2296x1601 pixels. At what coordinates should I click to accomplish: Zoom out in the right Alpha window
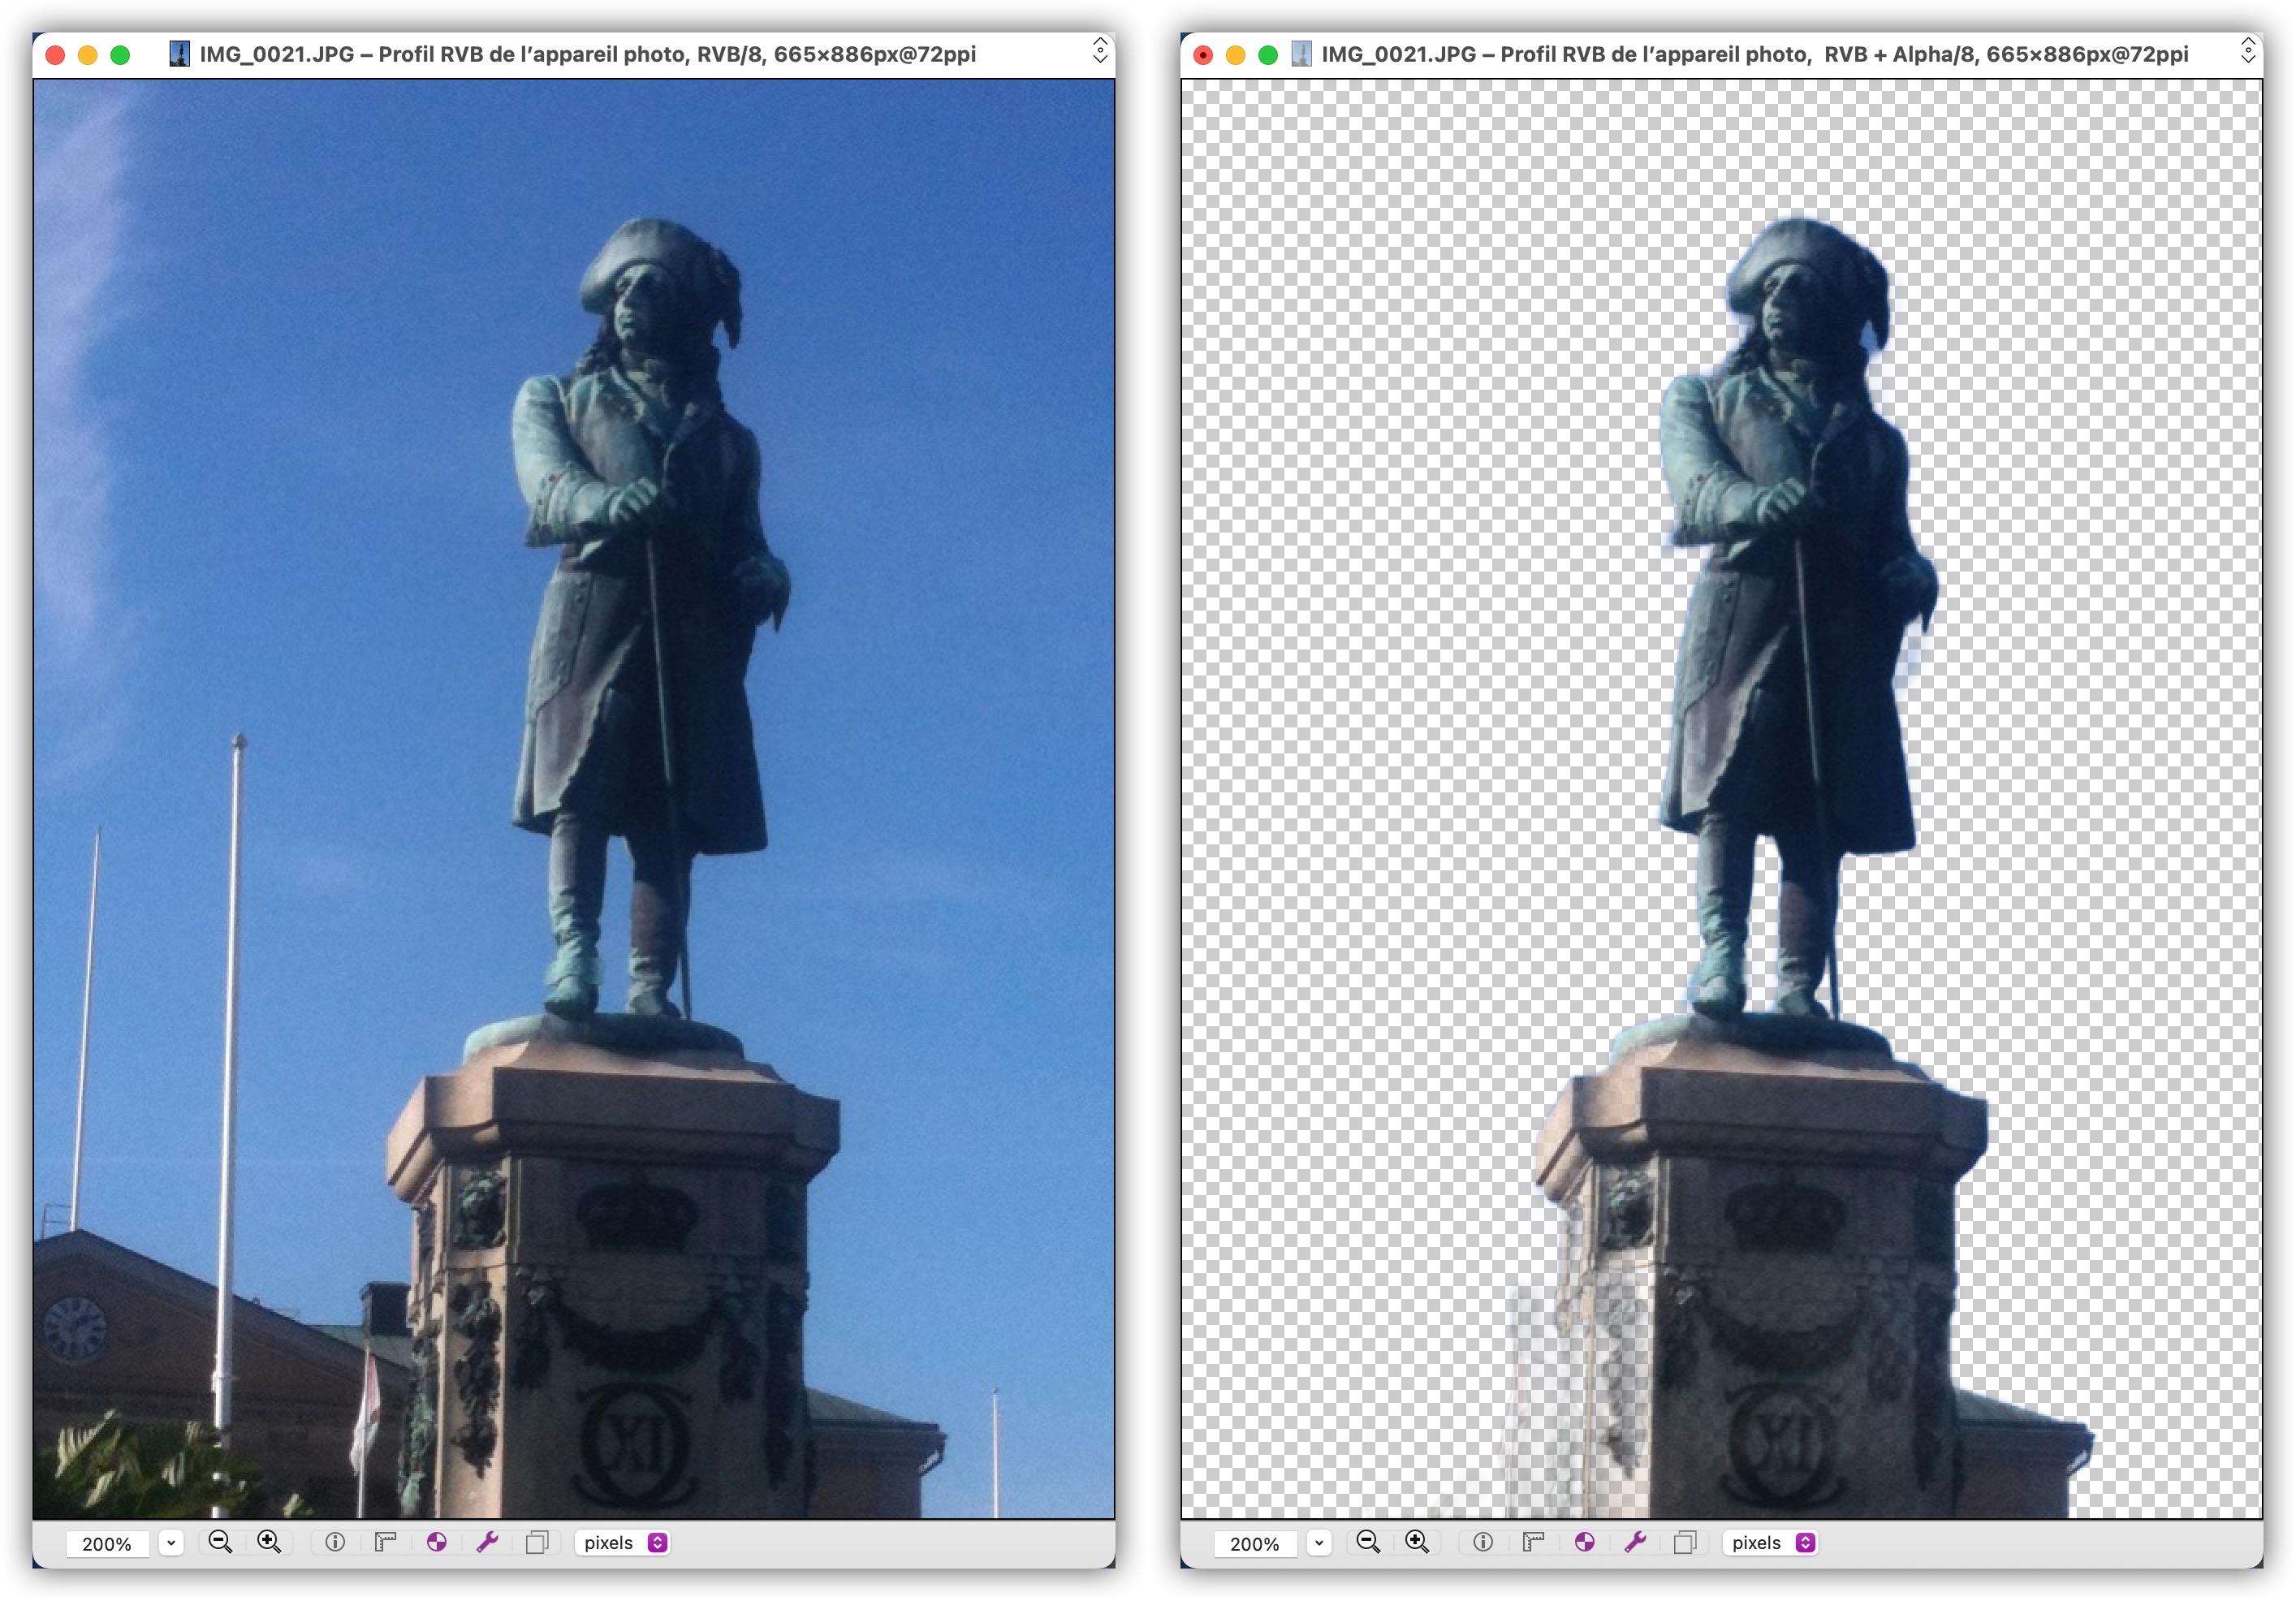click(1368, 1542)
